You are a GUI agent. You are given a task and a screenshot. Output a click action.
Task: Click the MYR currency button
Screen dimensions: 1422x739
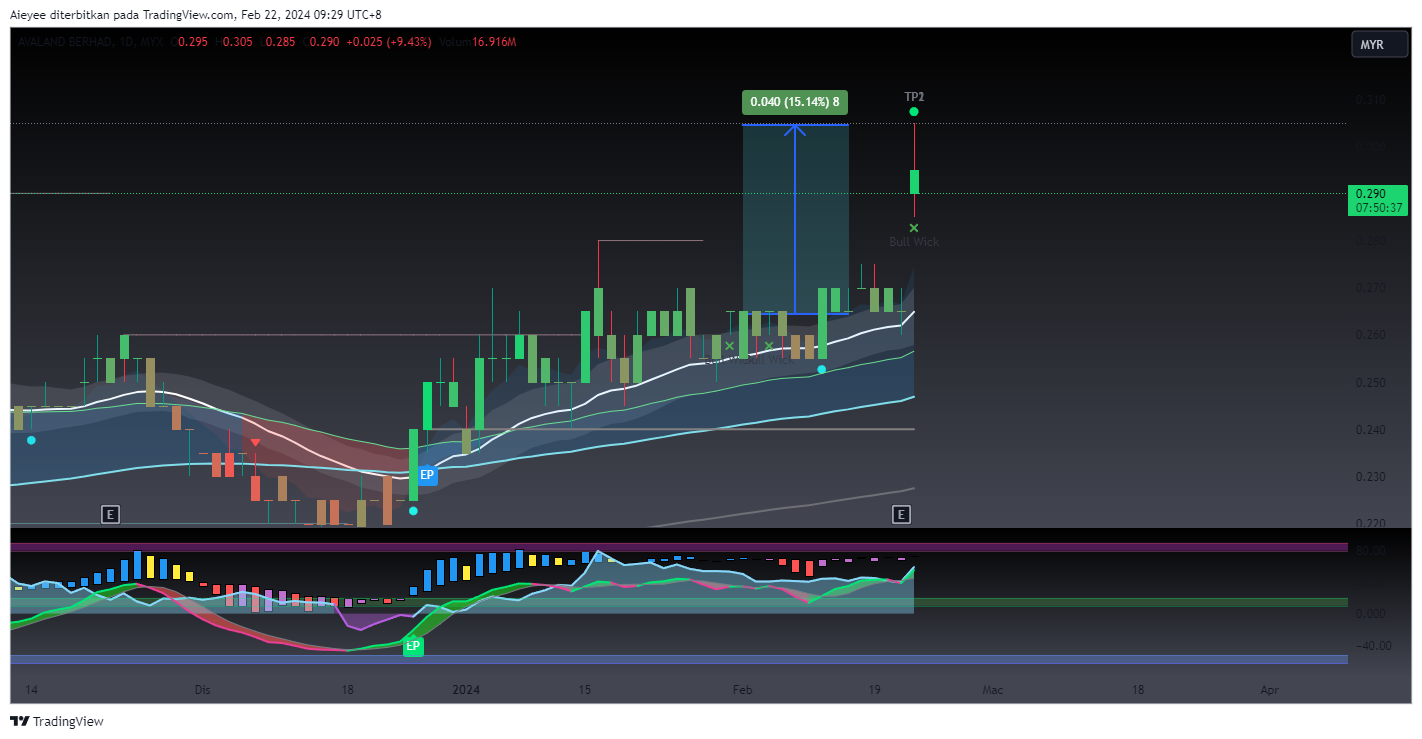coord(1378,45)
